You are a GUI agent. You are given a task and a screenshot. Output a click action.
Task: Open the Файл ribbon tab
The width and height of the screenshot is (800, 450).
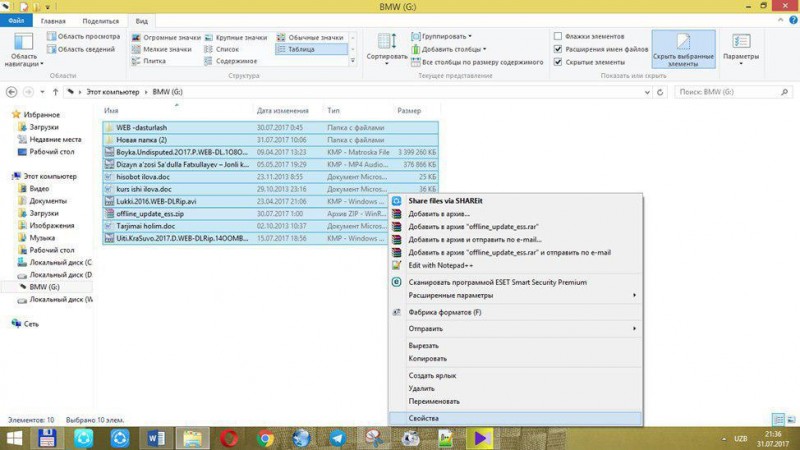(x=16, y=21)
